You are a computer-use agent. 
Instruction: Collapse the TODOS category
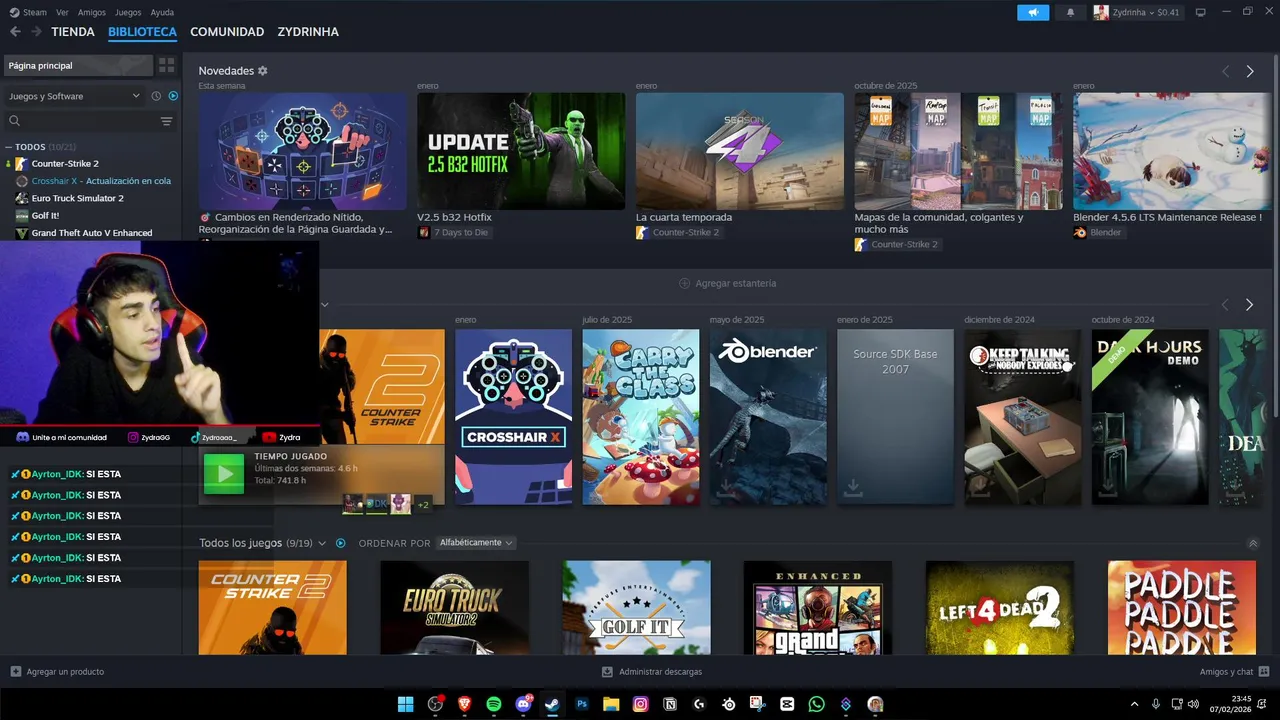pos(8,147)
